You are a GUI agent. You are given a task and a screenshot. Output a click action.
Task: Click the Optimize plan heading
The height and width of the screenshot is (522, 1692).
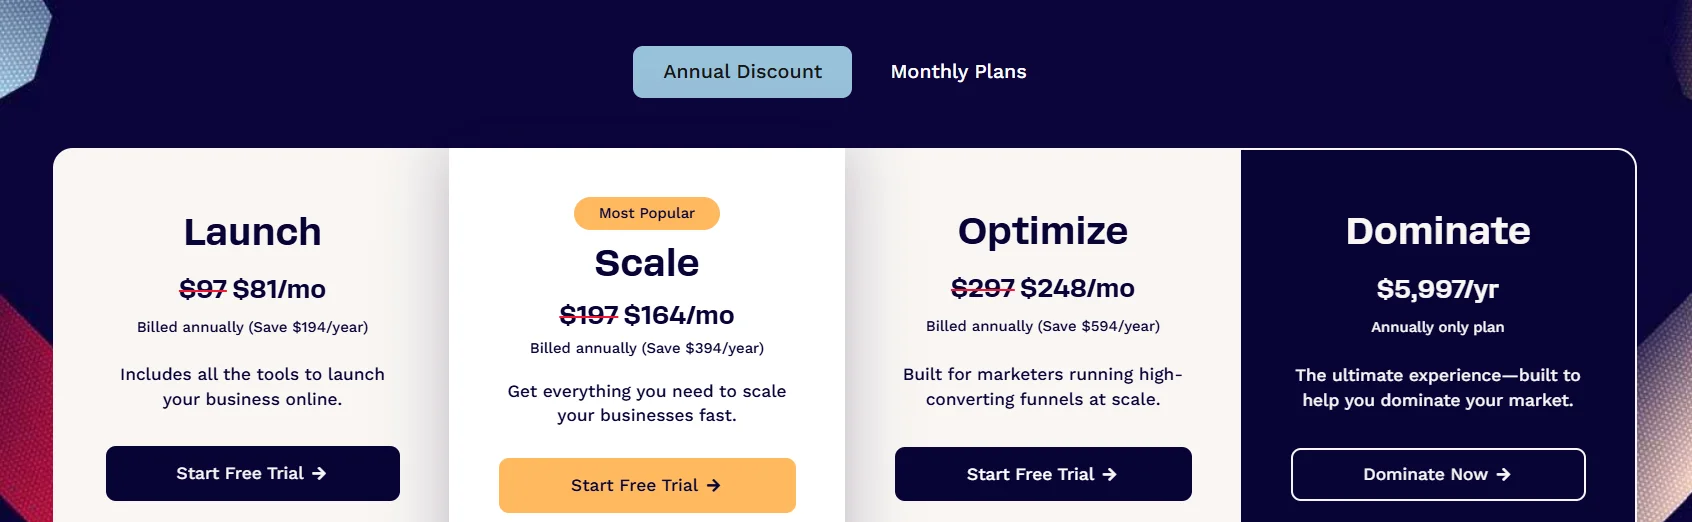pyautogui.click(x=1042, y=231)
